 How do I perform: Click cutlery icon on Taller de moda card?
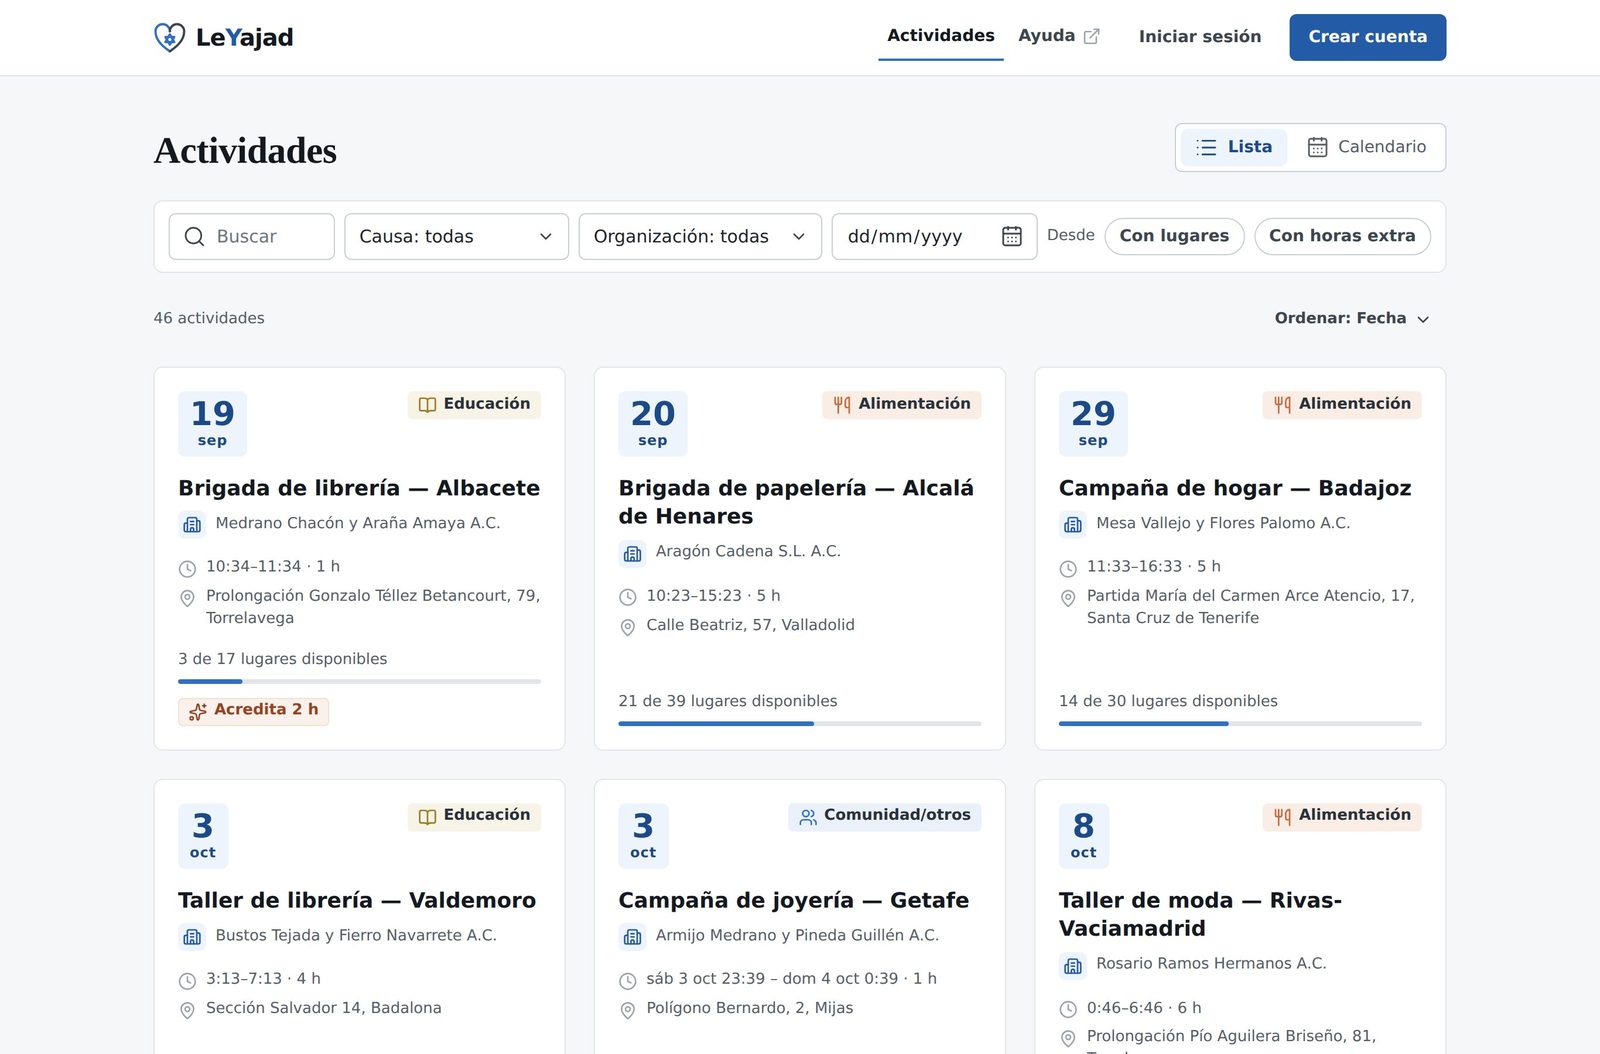tap(1283, 817)
